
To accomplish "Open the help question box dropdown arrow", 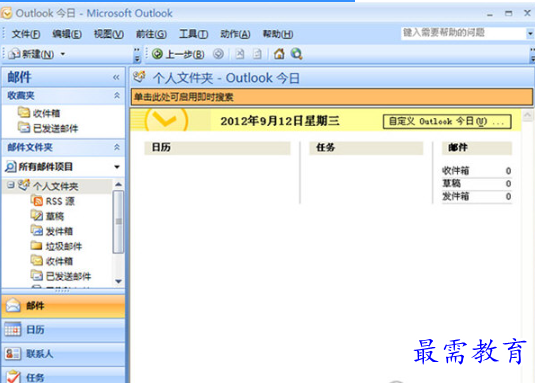I will point(530,33).
